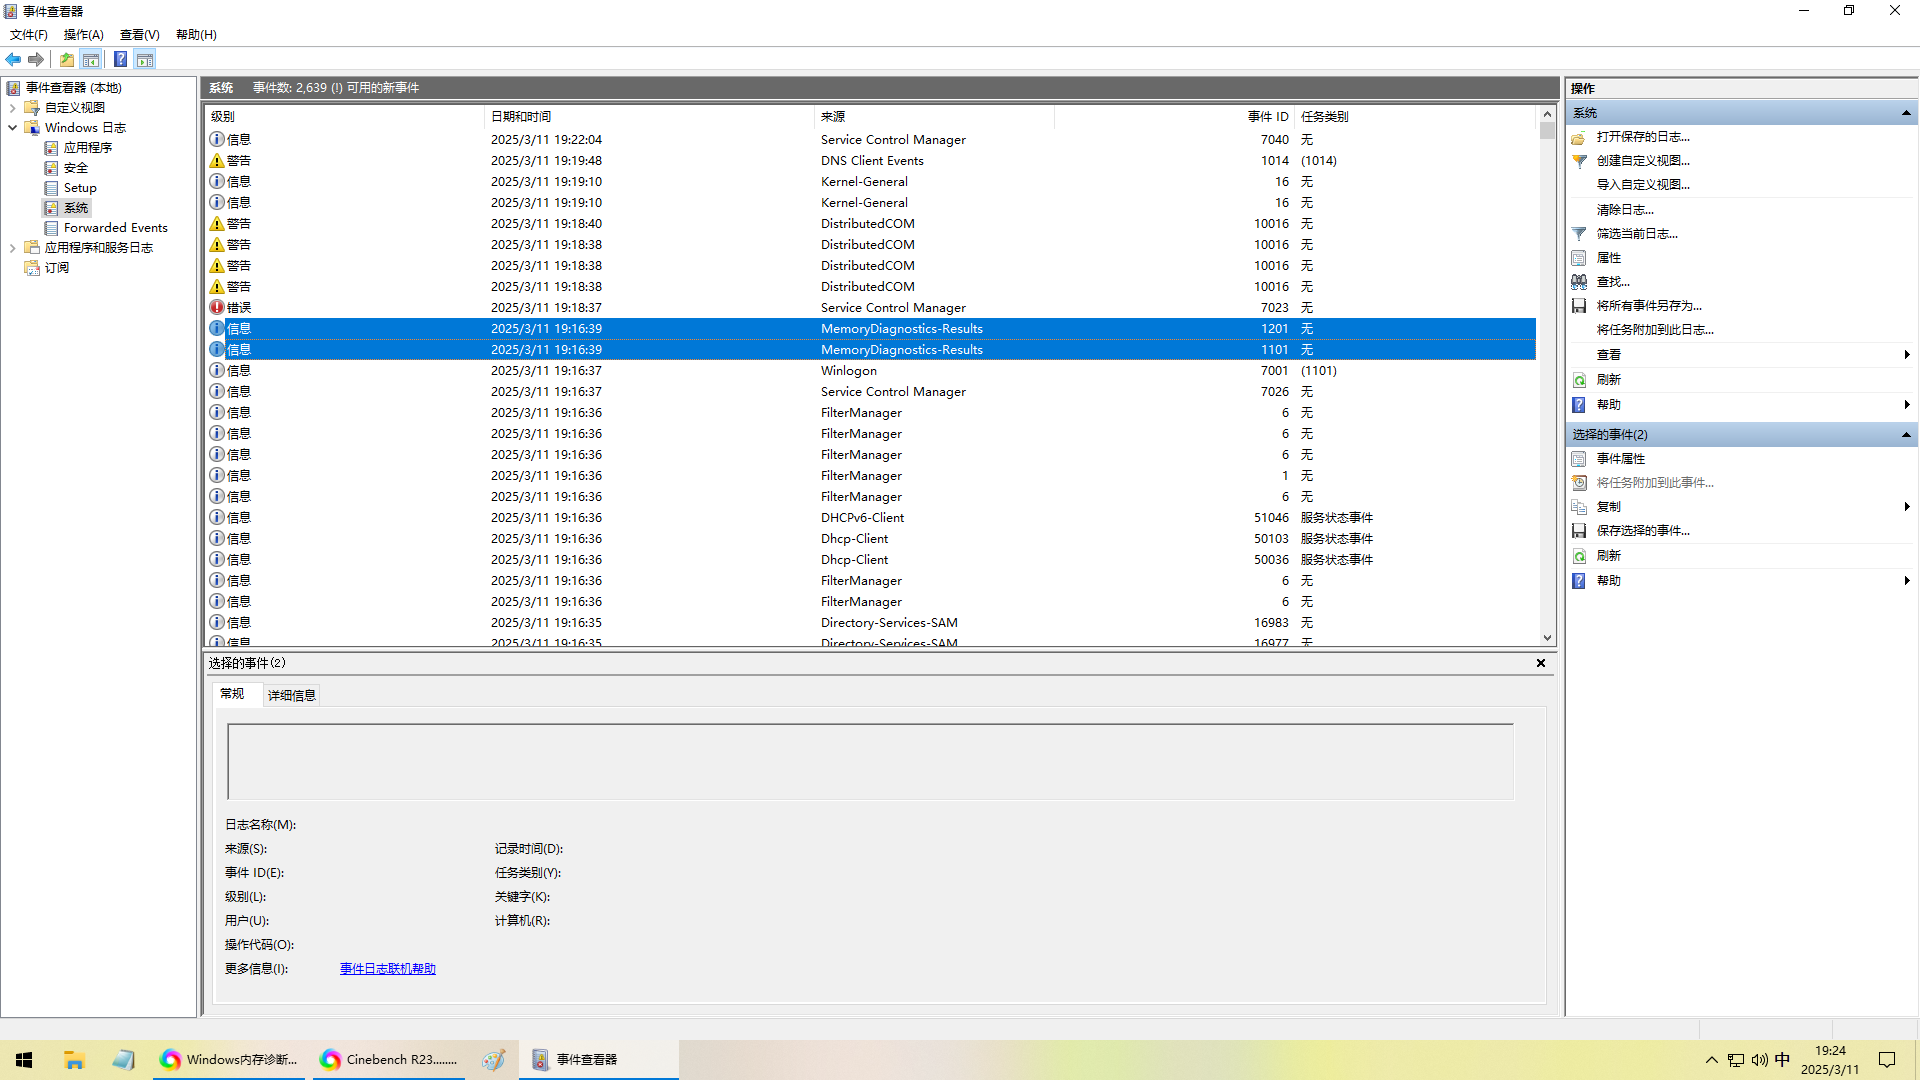This screenshot has width=1920, height=1080.
Task: Click the Save all events as icon
Action: click(x=1579, y=306)
